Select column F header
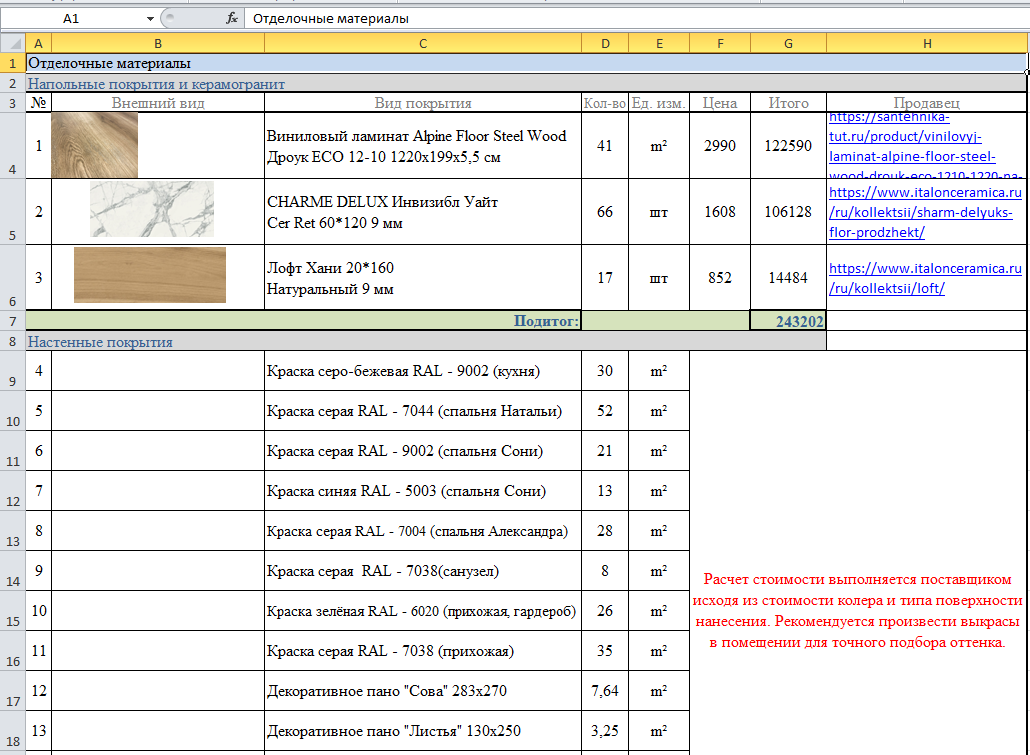Image resolution: width=1030 pixels, height=755 pixels. point(720,43)
